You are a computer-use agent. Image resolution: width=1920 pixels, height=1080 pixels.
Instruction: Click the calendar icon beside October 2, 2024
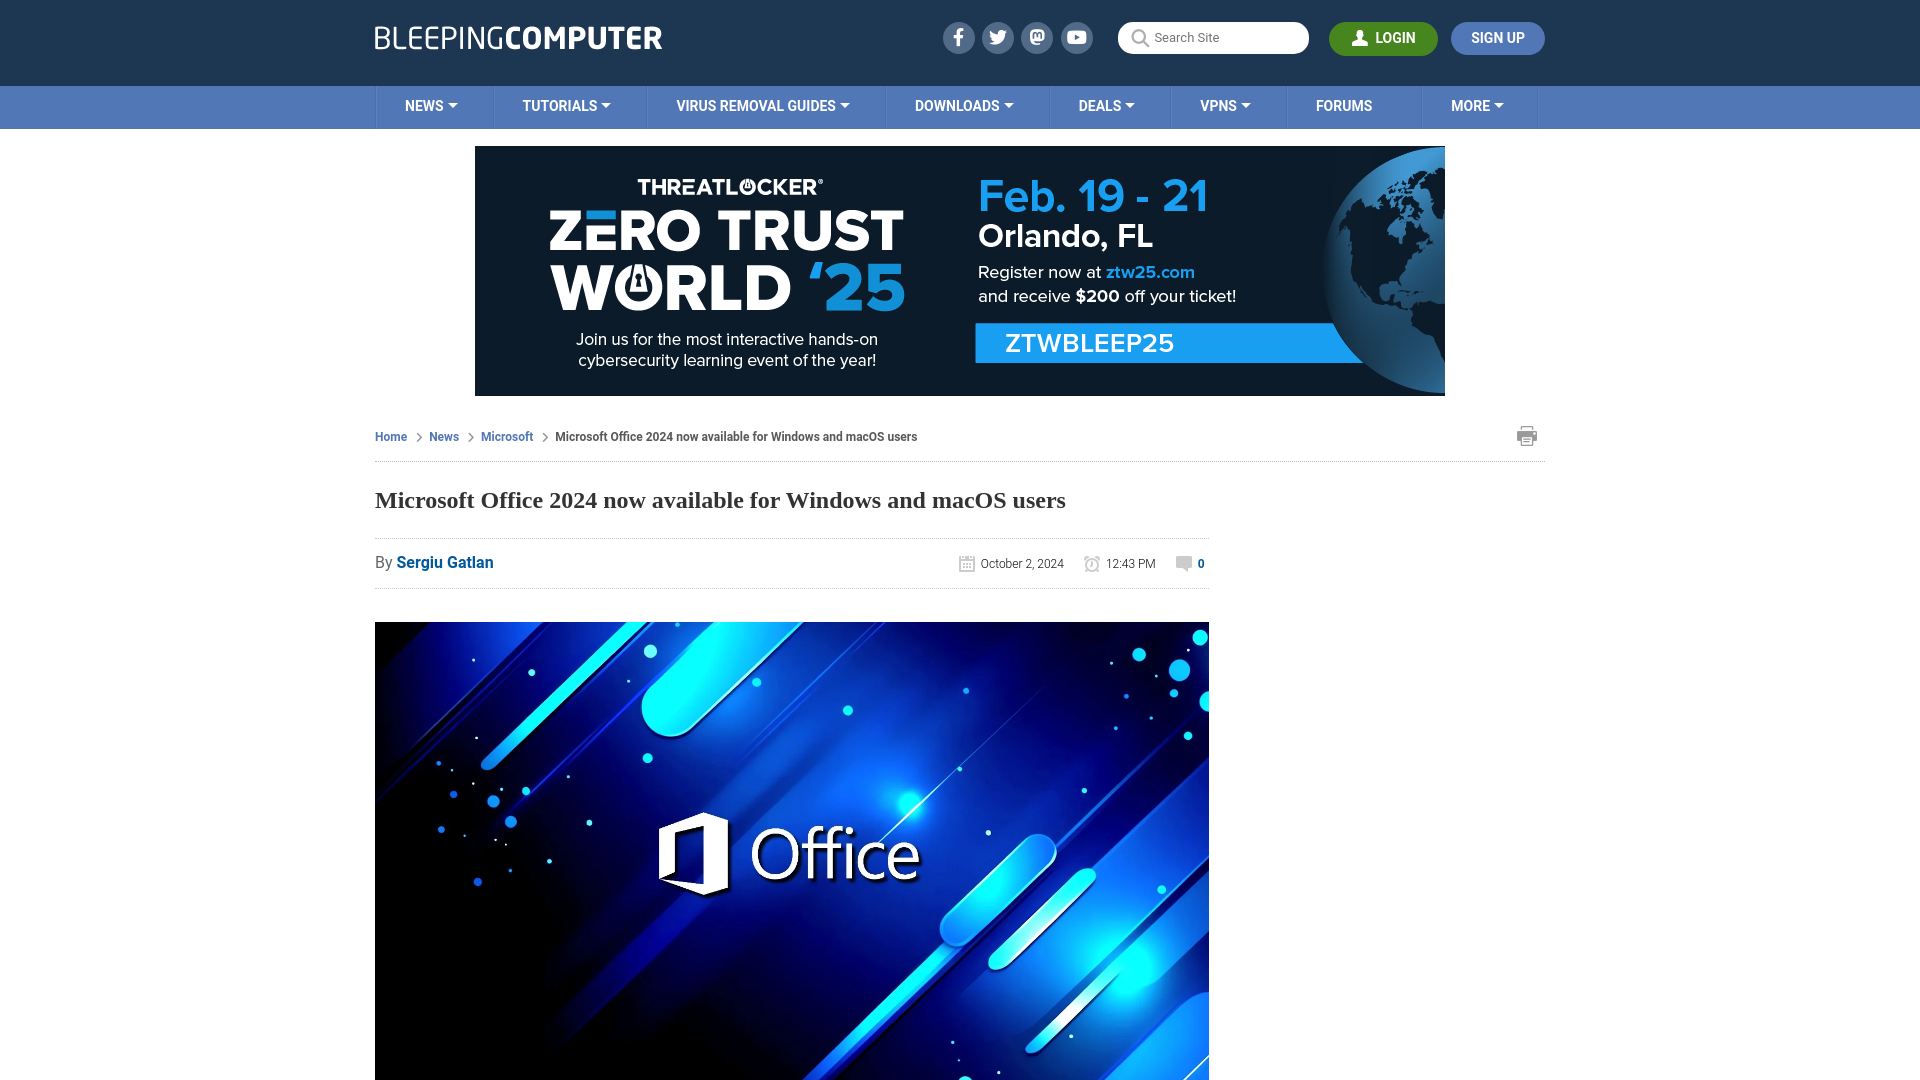coord(966,564)
